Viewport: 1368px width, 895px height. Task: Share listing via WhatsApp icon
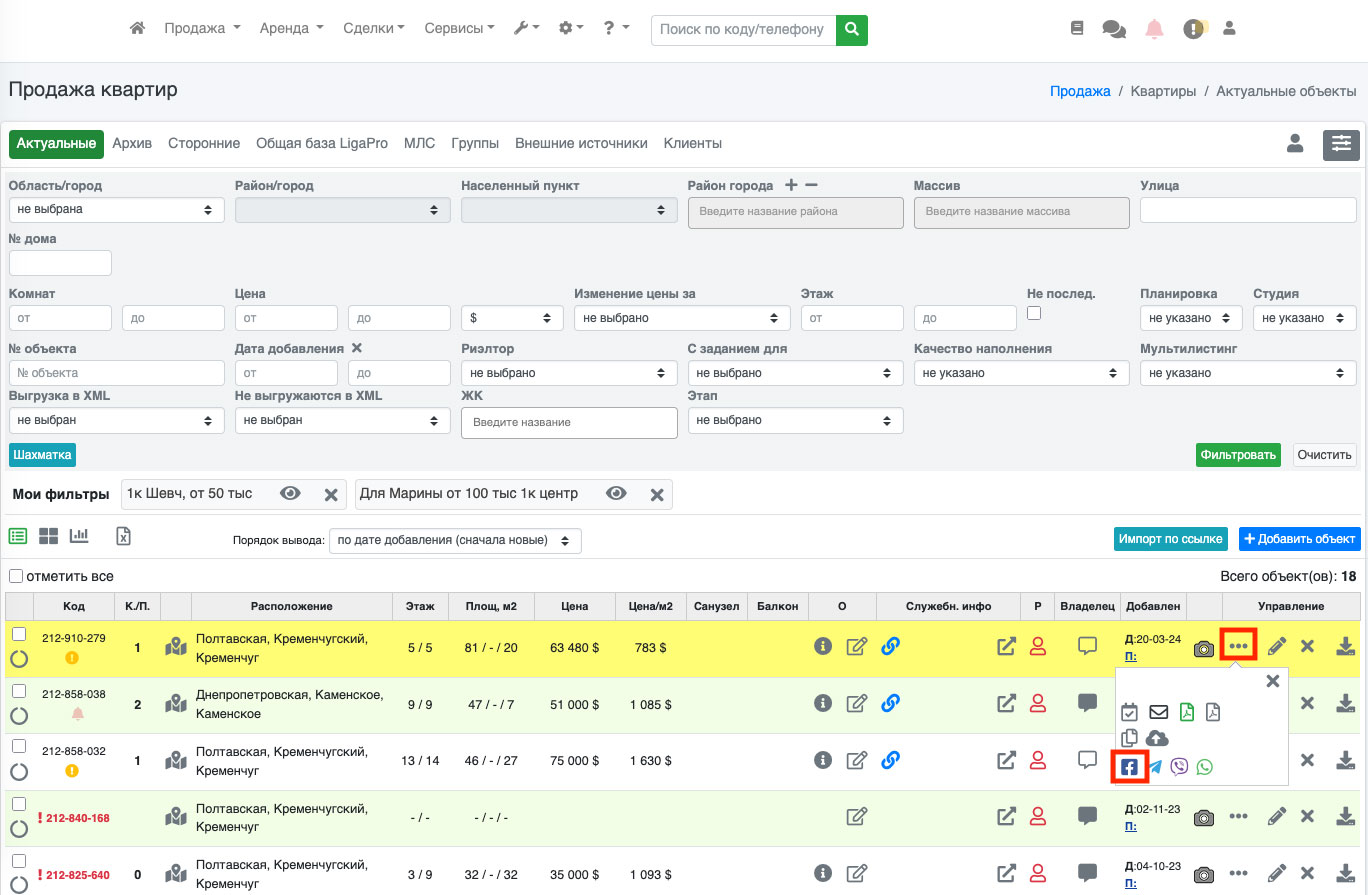tap(1204, 767)
